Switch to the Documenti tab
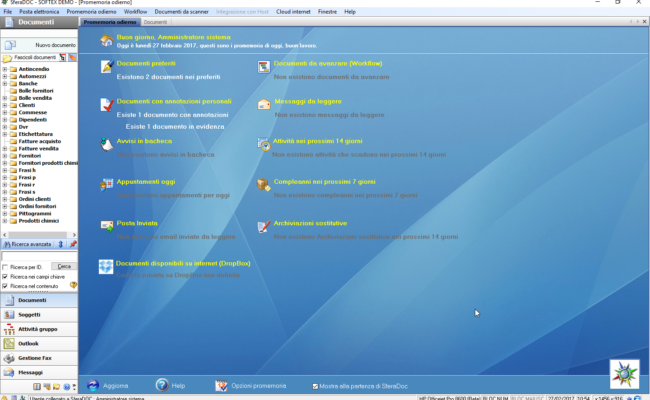650x400 pixels. [155, 22]
